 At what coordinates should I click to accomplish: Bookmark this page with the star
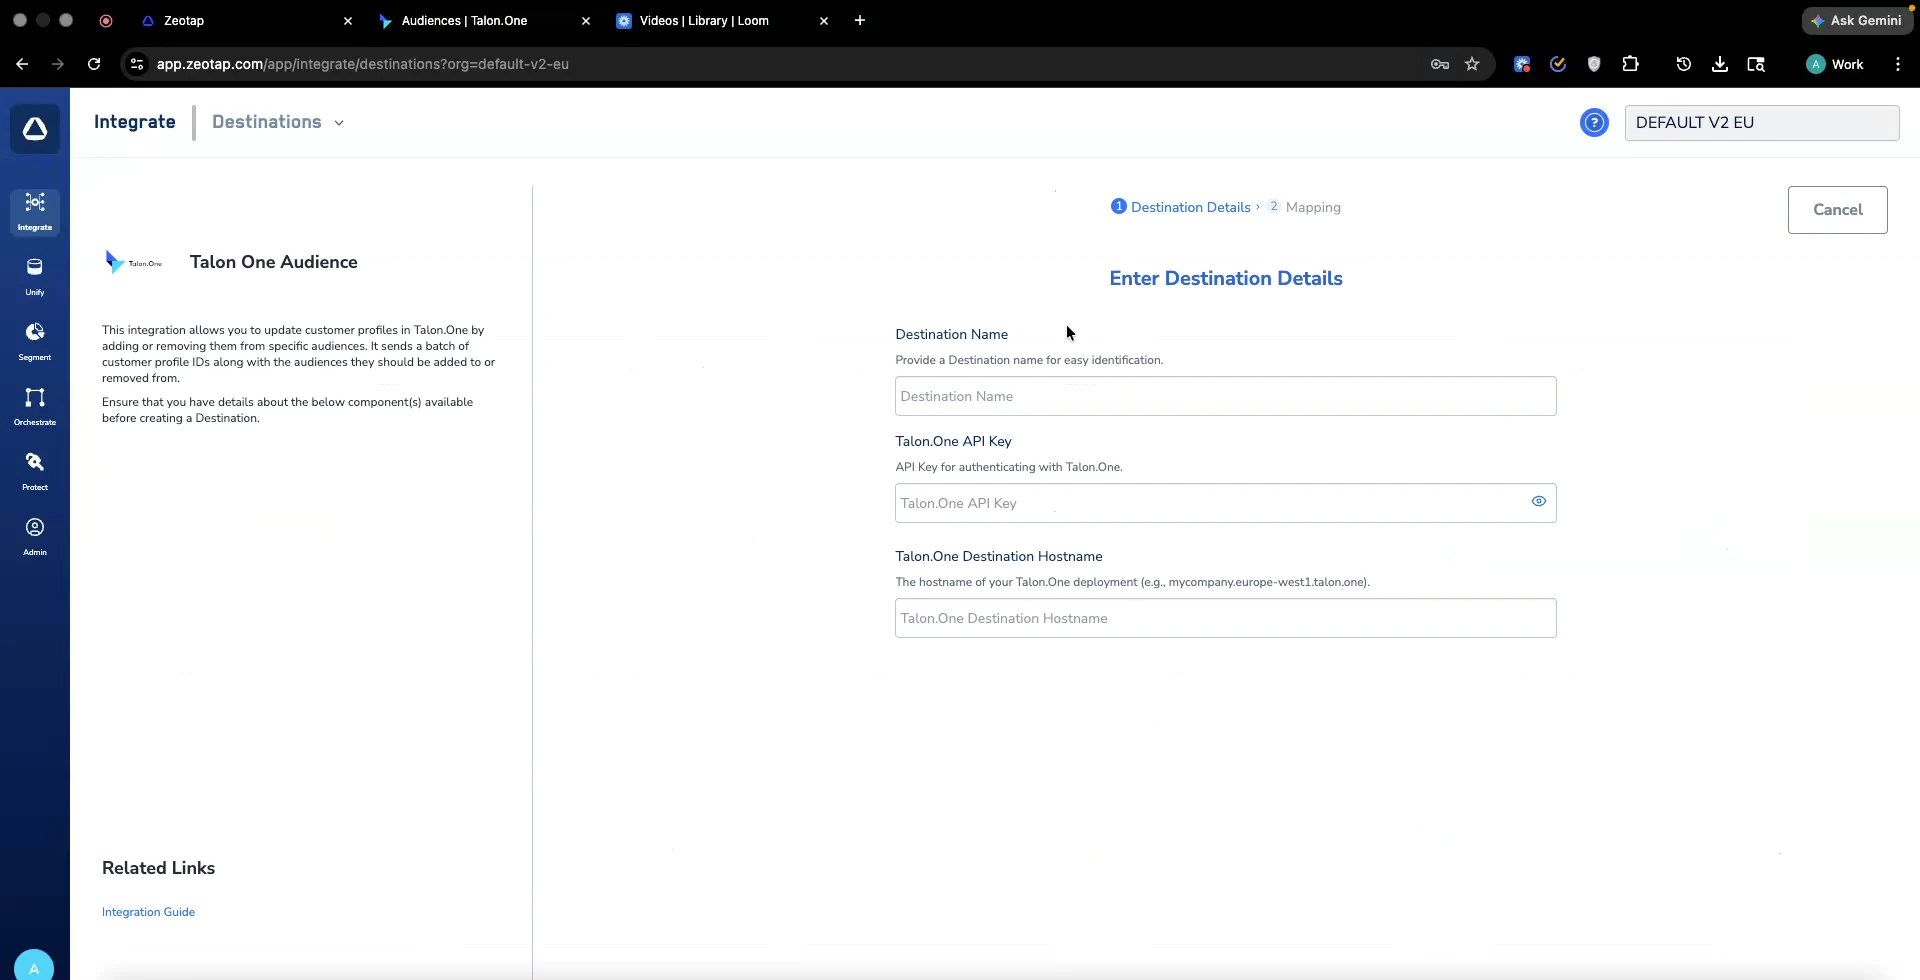pyautogui.click(x=1472, y=64)
